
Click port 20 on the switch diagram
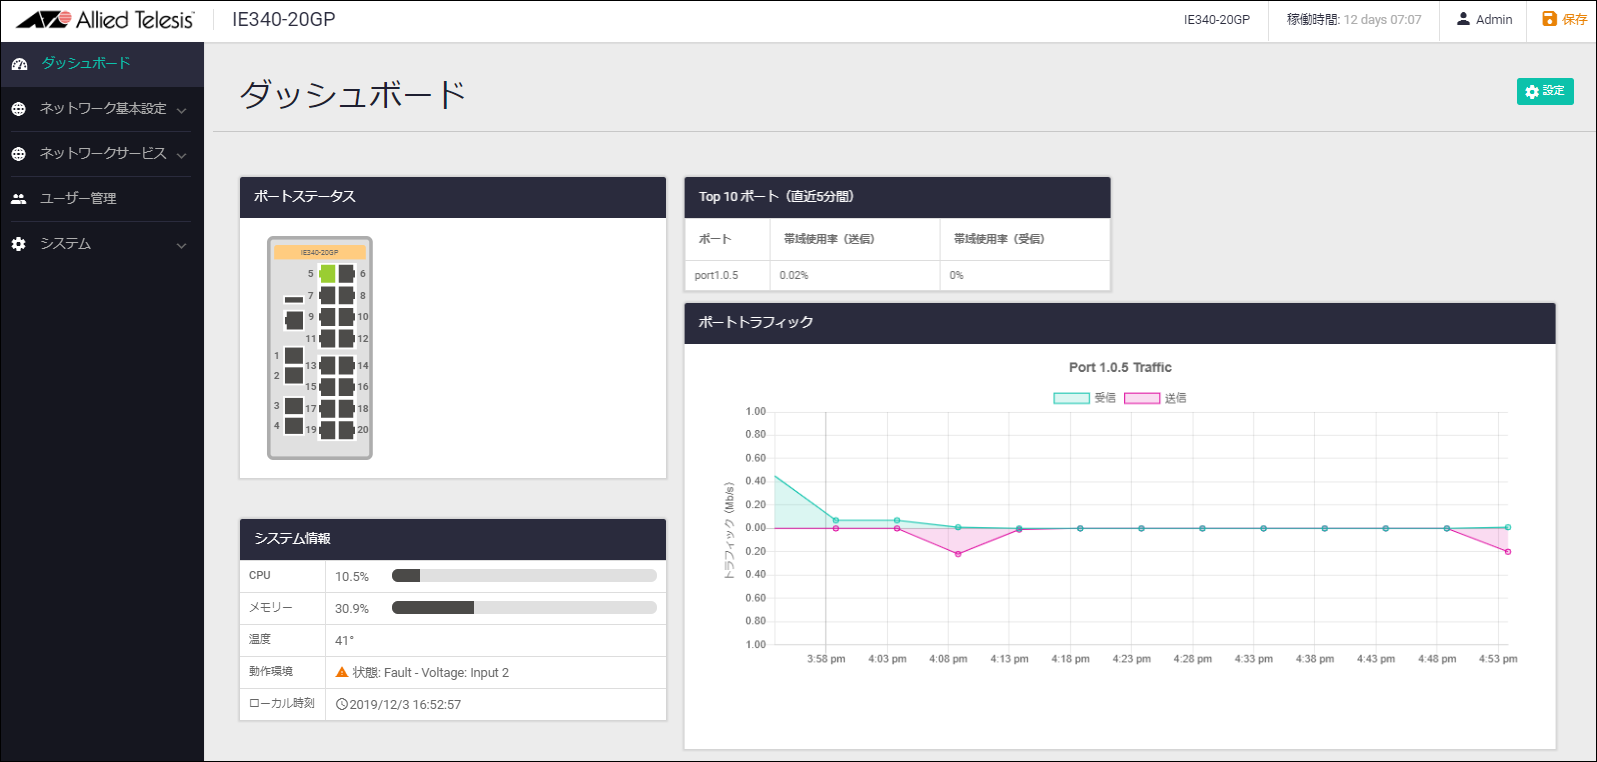tap(347, 430)
